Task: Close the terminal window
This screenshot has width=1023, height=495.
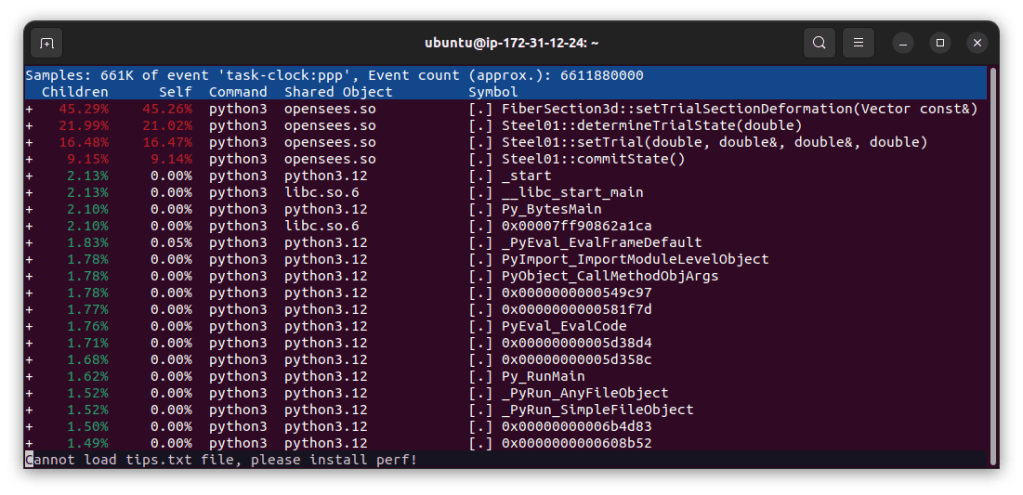Action: [x=977, y=43]
